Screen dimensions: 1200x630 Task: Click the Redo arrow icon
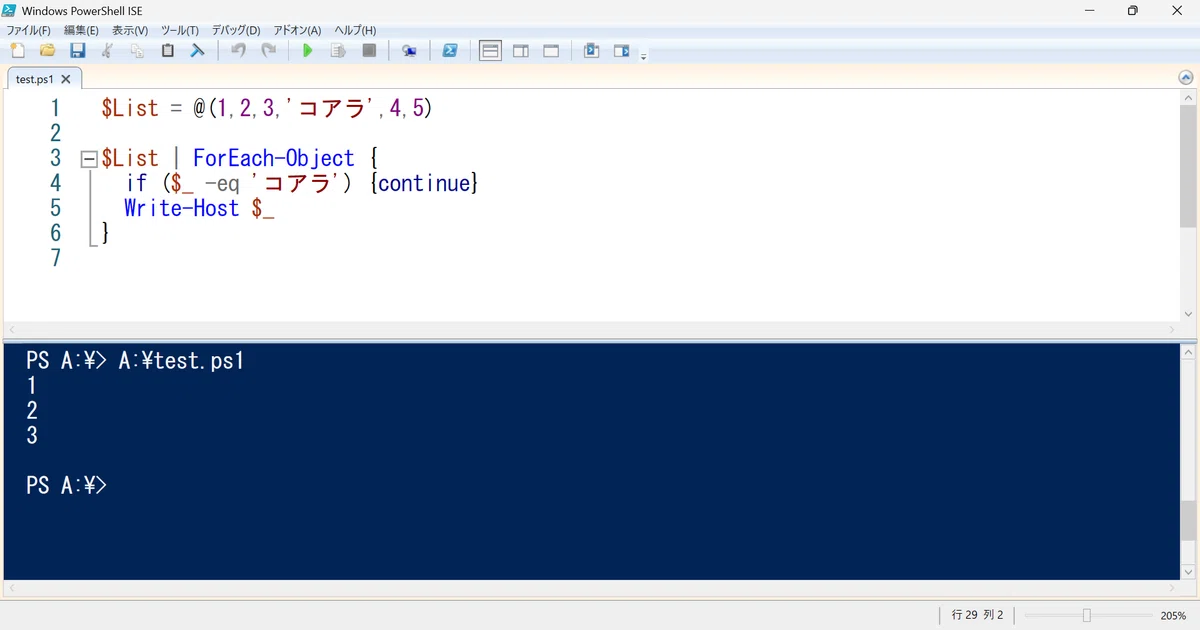coord(268,51)
